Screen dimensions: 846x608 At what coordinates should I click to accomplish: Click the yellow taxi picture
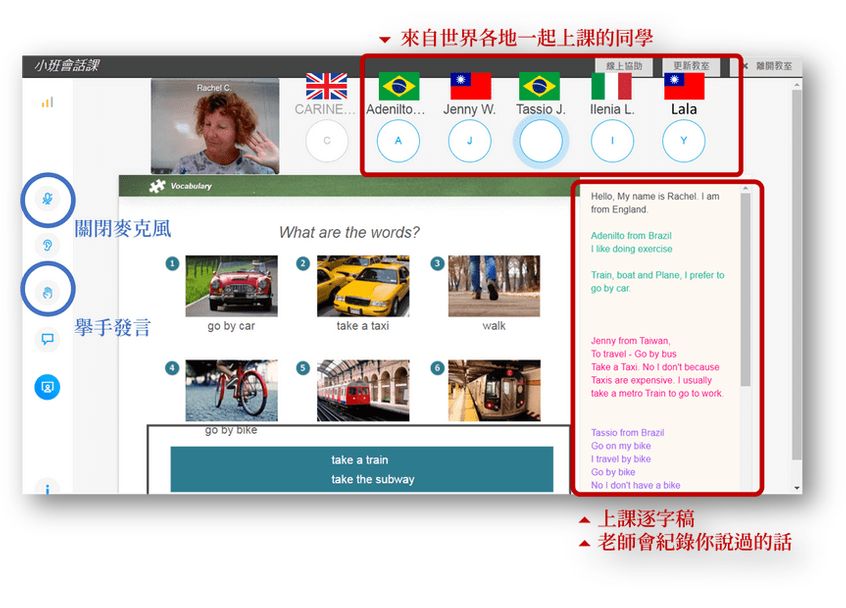[363, 286]
